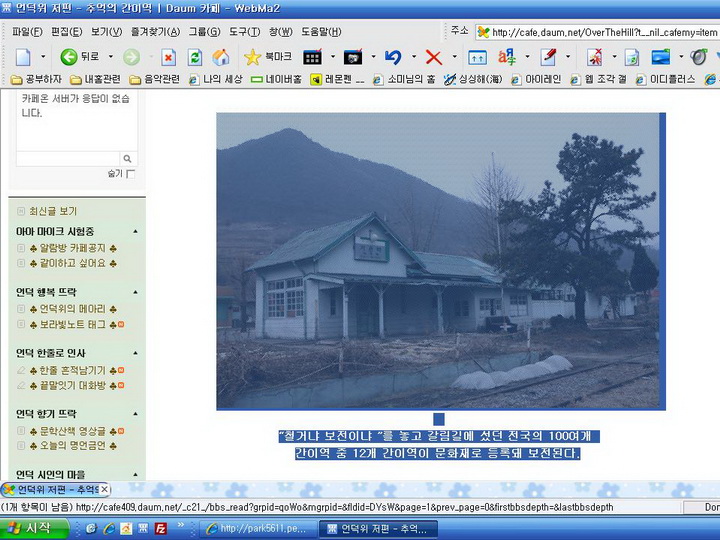The image size is (720, 540).
Task: Click the sidebar search magnifier icon
Action: click(128, 159)
